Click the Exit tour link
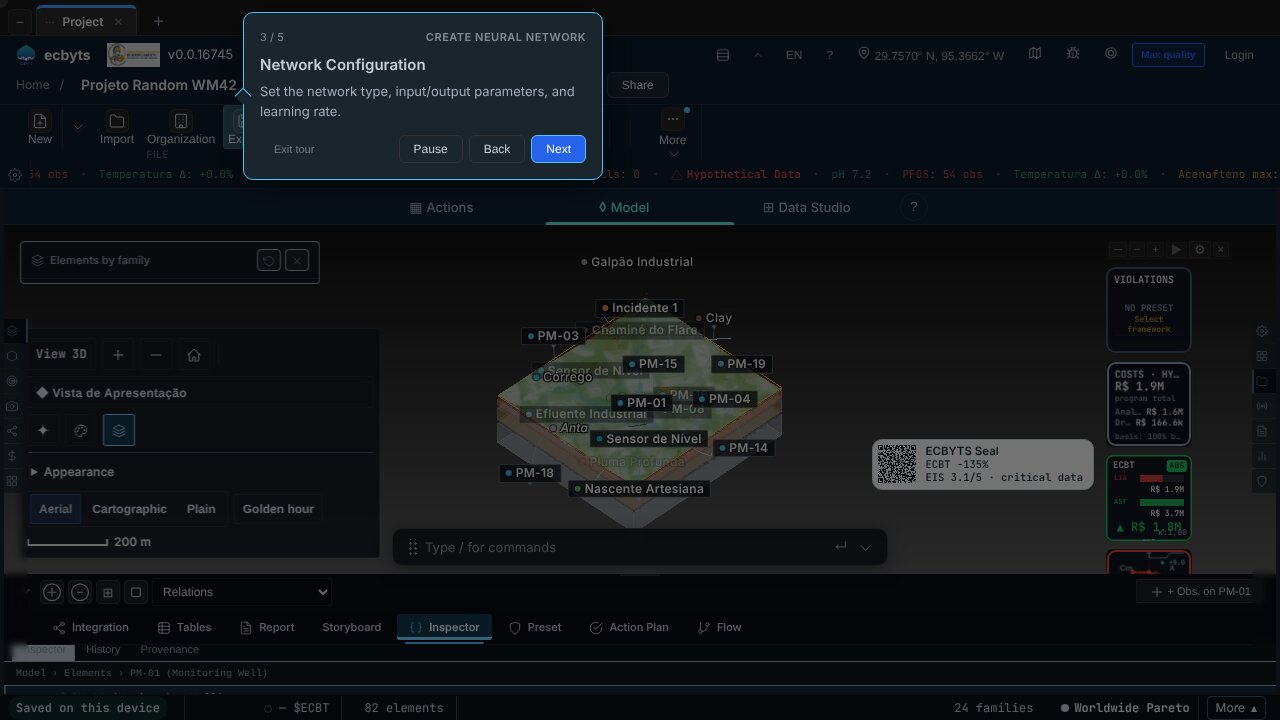The width and height of the screenshot is (1280, 720). [x=294, y=149]
